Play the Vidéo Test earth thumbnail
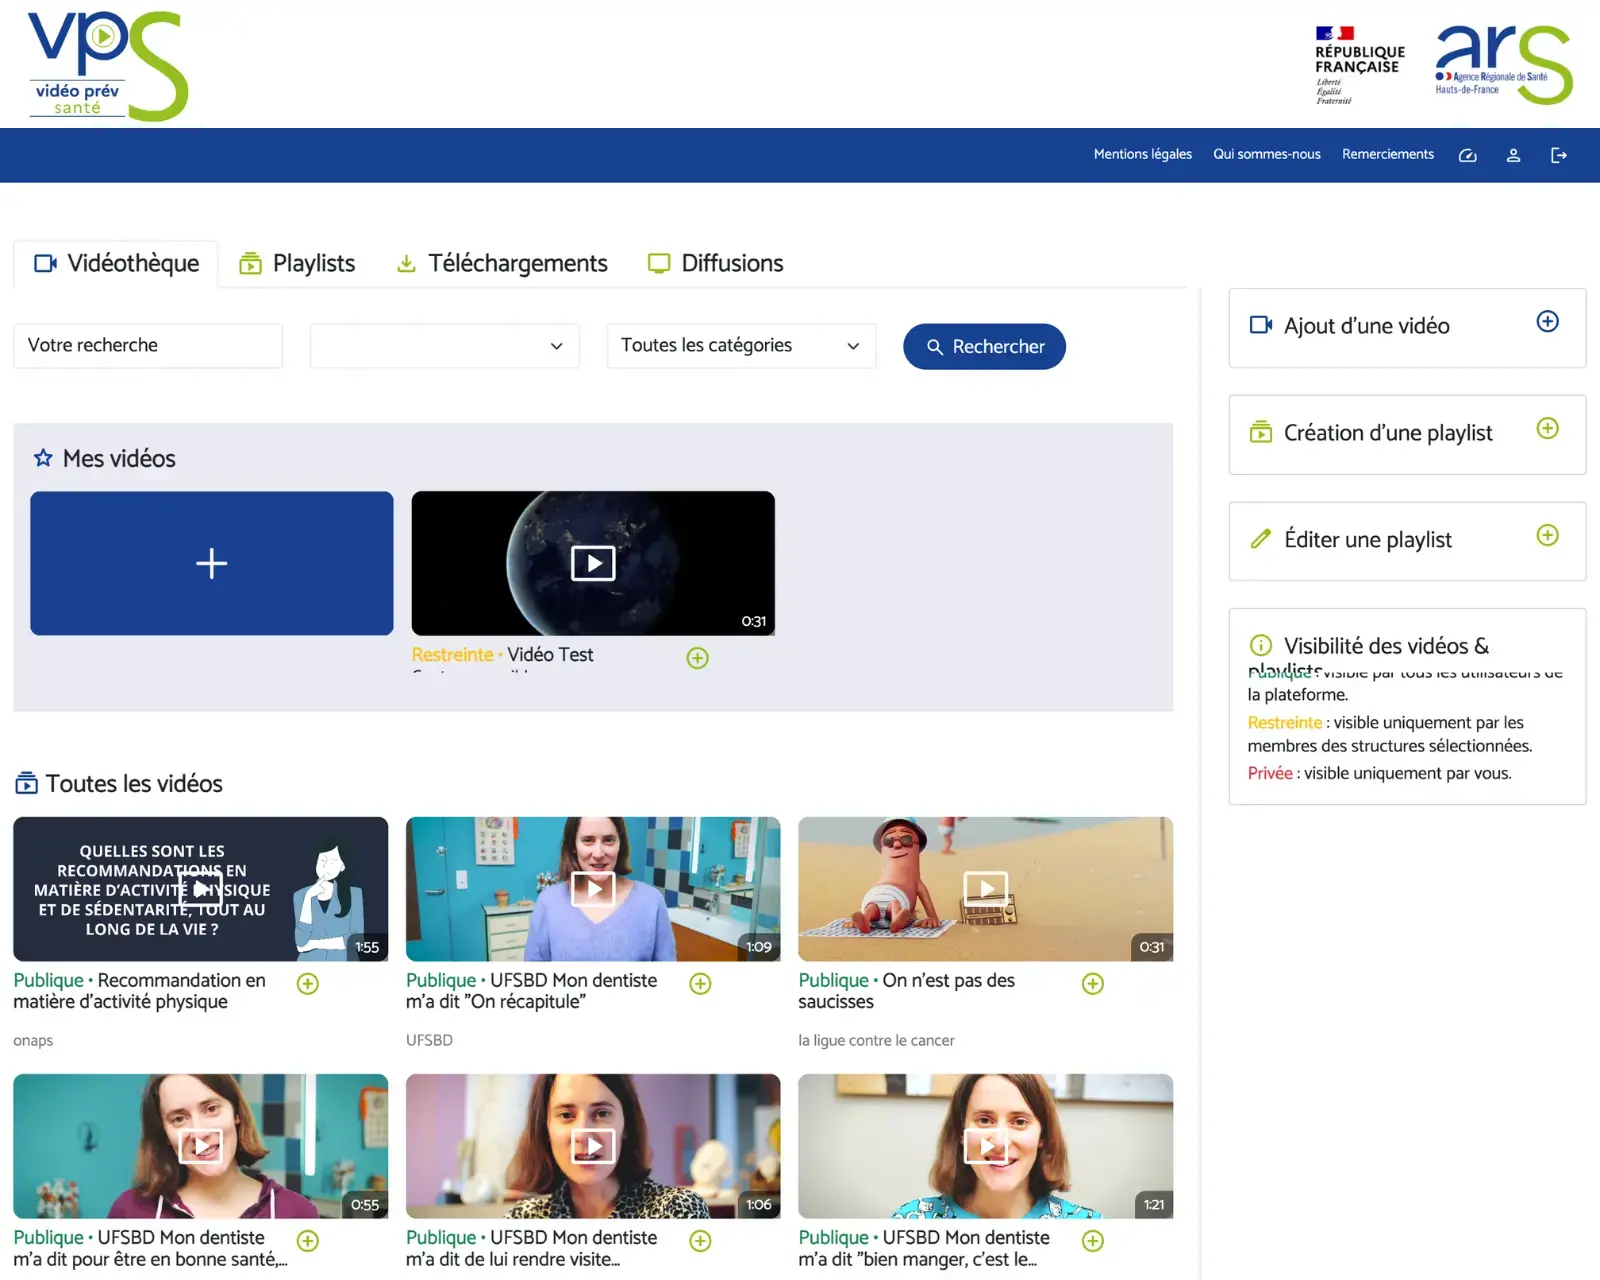Viewport: 1600px width, 1280px height. (593, 563)
